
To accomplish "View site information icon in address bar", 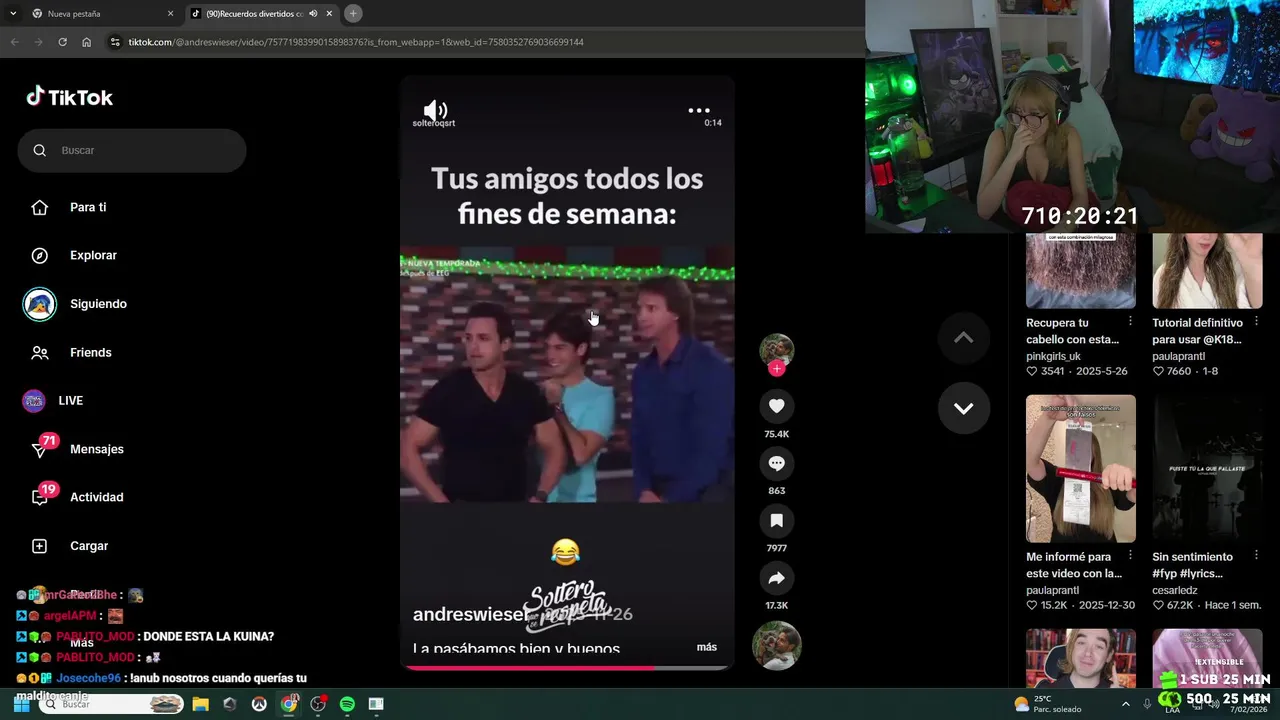I will pyautogui.click(x=115, y=42).
